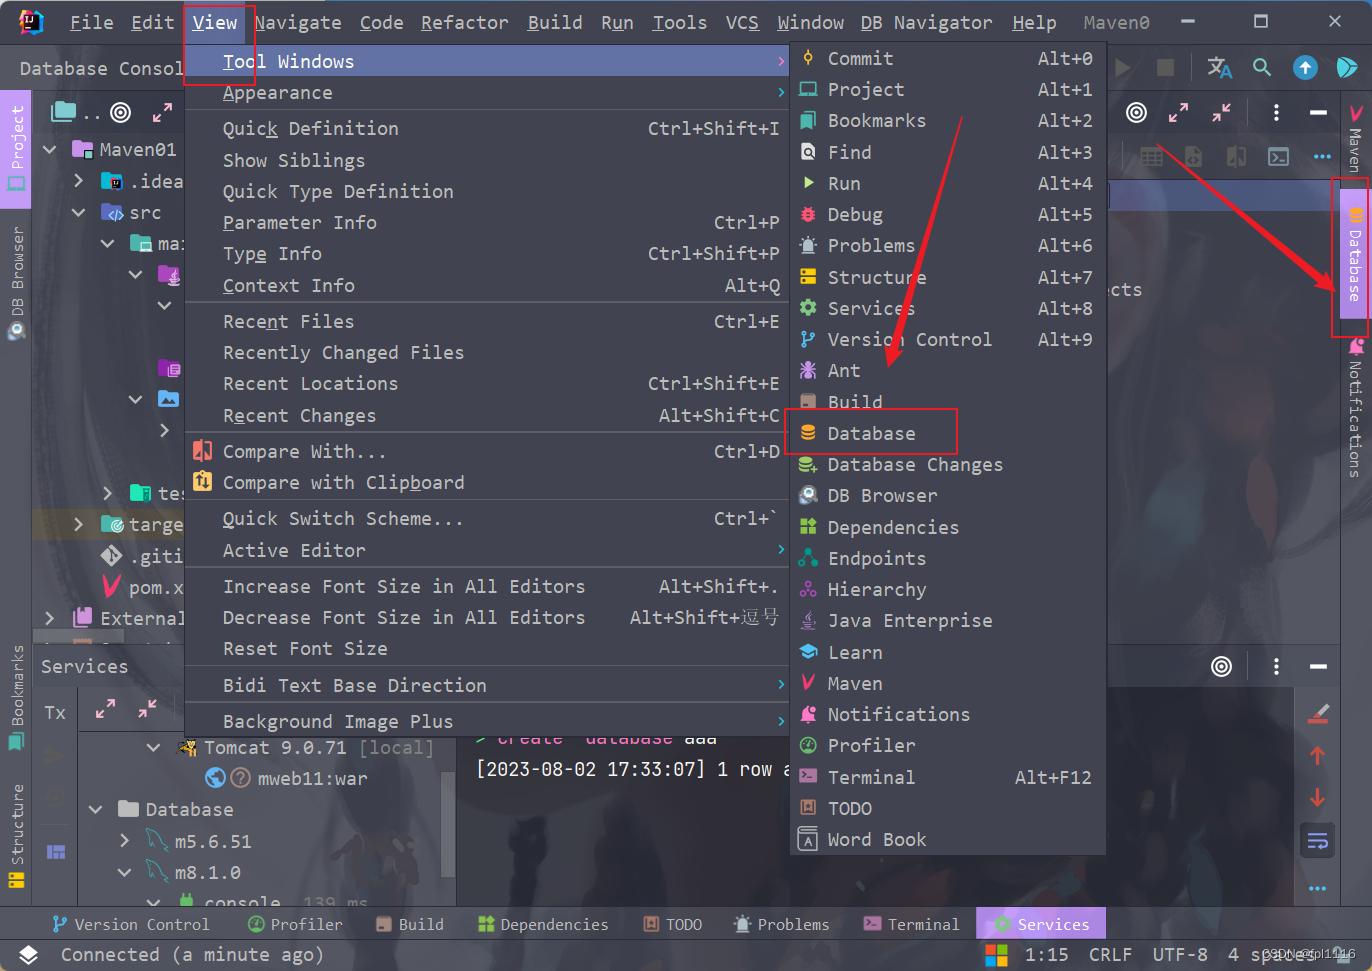The image size is (1372, 971).
Task: Click collapse-all icon in Services toolbar
Action: pos(147,709)
